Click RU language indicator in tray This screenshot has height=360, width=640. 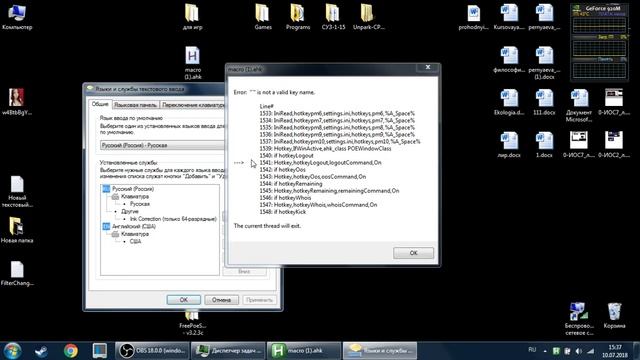[x=532, y=350]
